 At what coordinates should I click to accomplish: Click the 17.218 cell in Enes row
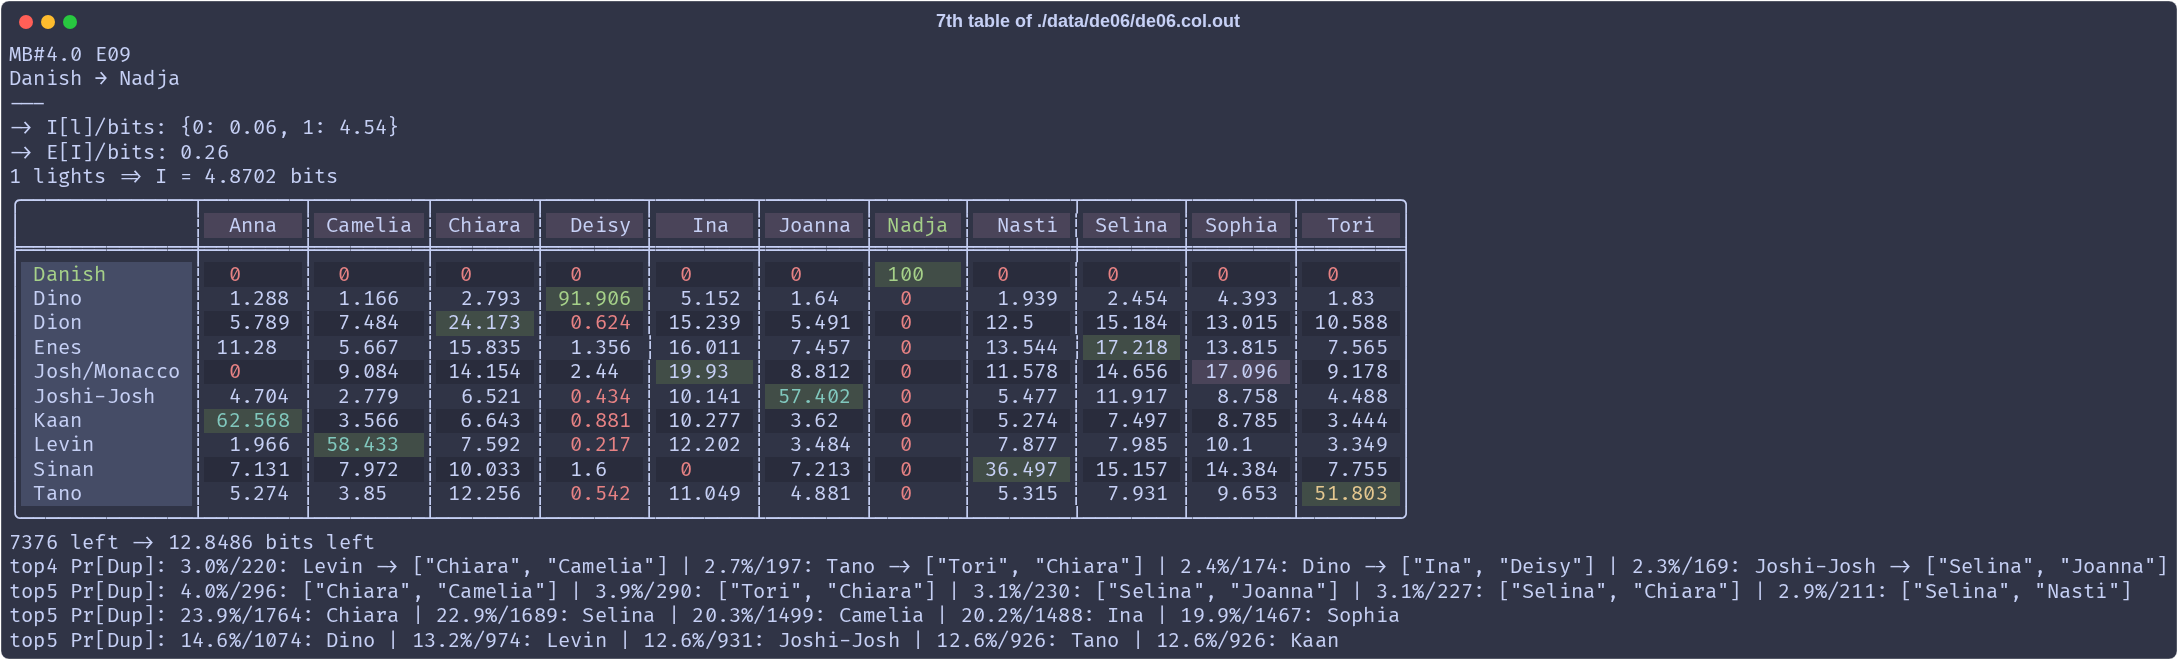point(1131,348)
